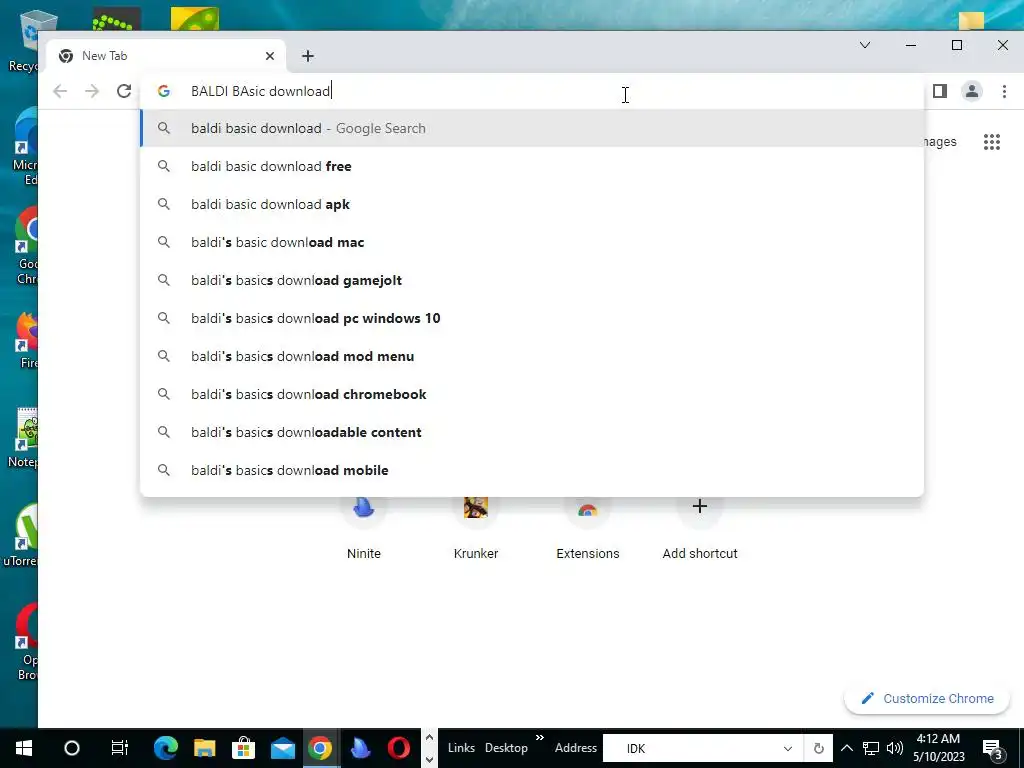Choose suggestion 'baldi basic download free'

coord(532,167)
